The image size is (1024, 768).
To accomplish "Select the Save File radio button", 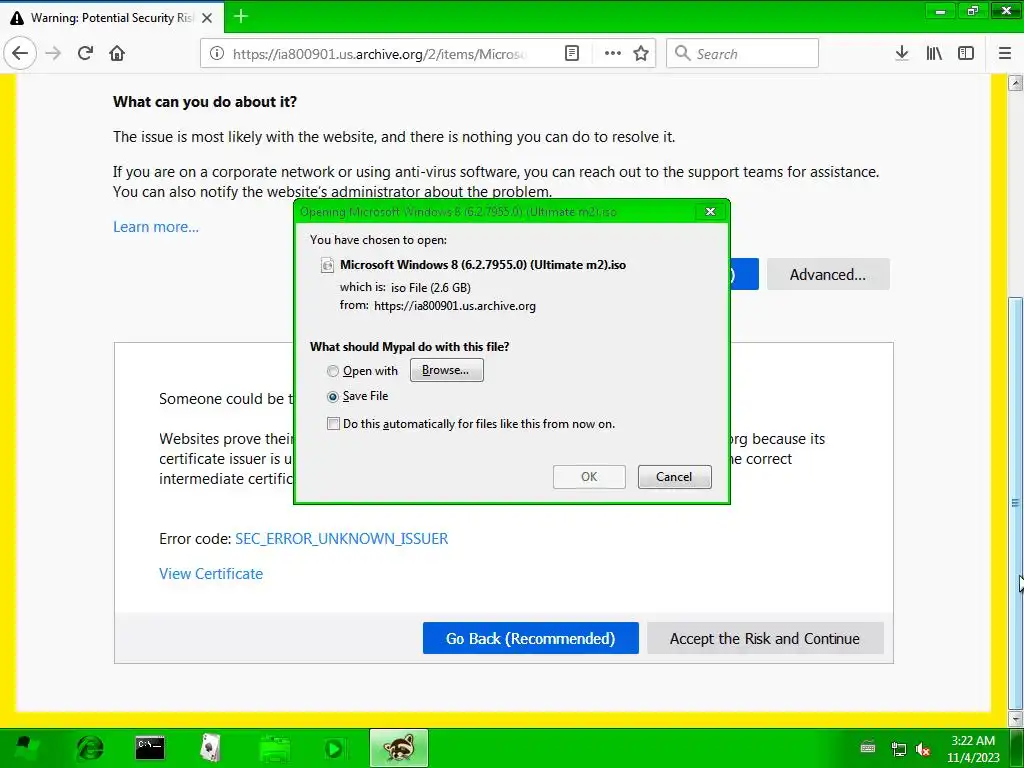I will [333, 396].
